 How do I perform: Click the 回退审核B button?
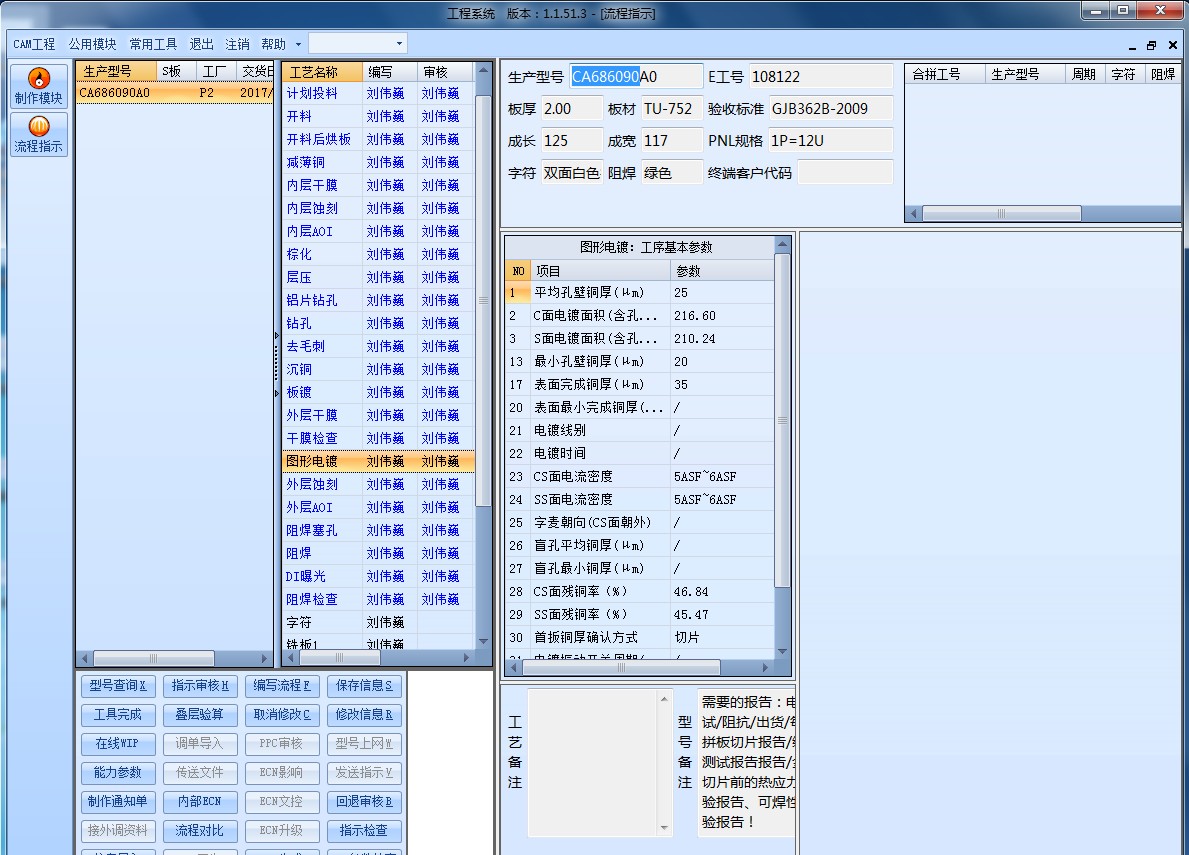[364, 802]
